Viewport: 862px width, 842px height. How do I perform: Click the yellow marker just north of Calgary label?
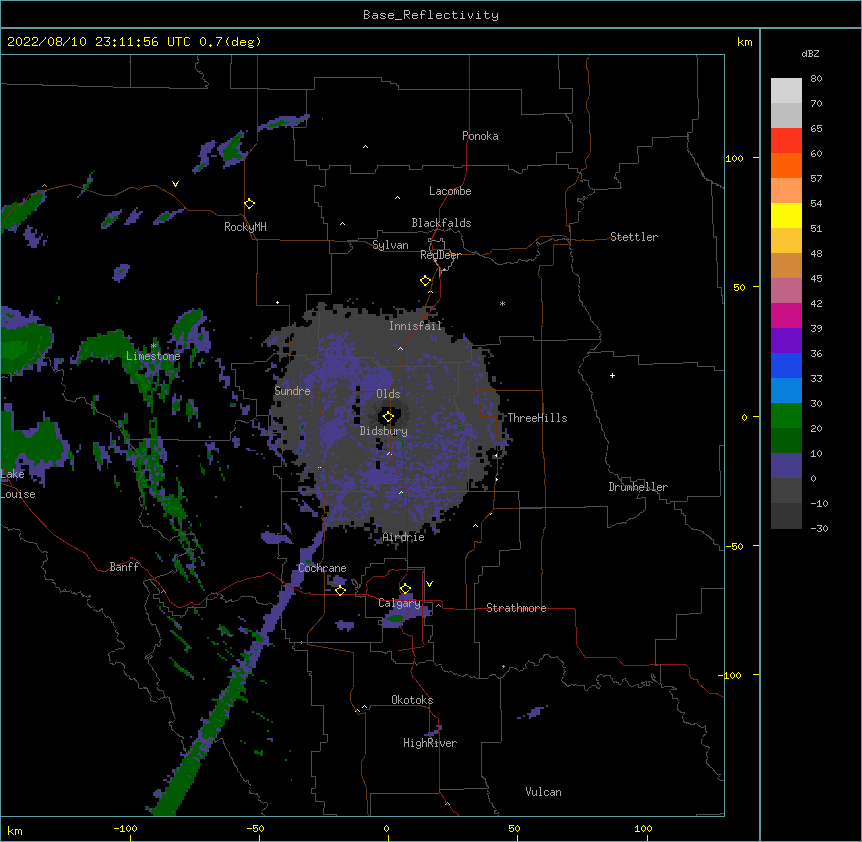coord(405,589)
